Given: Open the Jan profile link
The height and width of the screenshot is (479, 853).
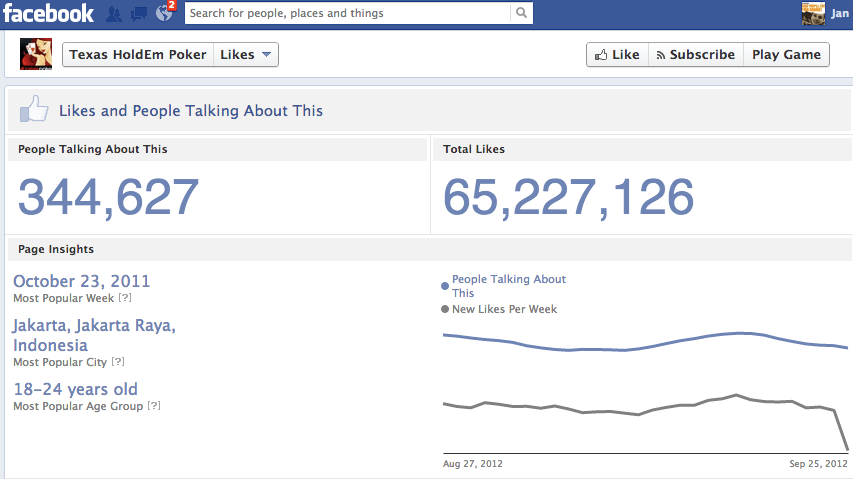Looking at the screenshot, I should coord(840,14).
